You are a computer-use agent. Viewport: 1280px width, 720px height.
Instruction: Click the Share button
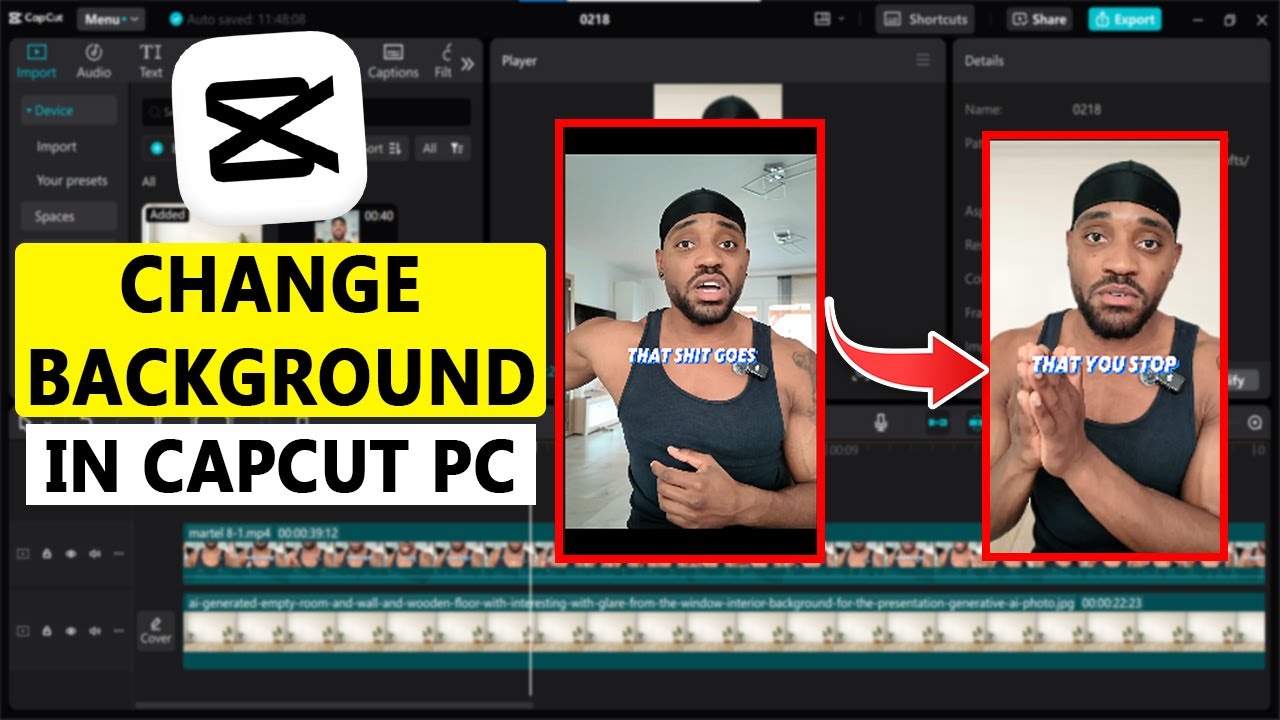point(1039,19)
